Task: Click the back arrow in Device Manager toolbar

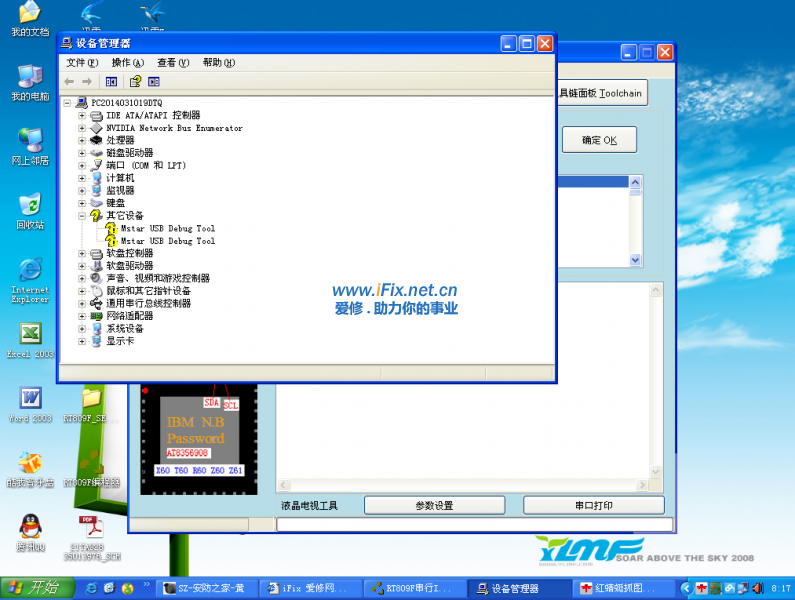Action: (x=69, y=81)
